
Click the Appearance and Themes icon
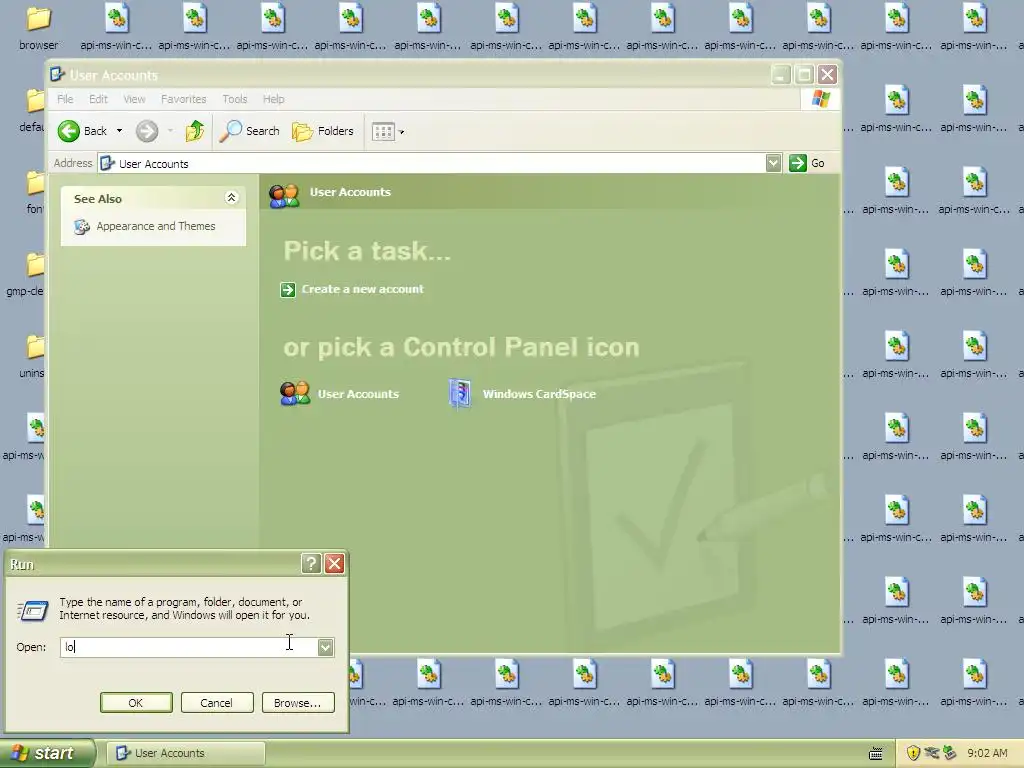coord(82,227)
